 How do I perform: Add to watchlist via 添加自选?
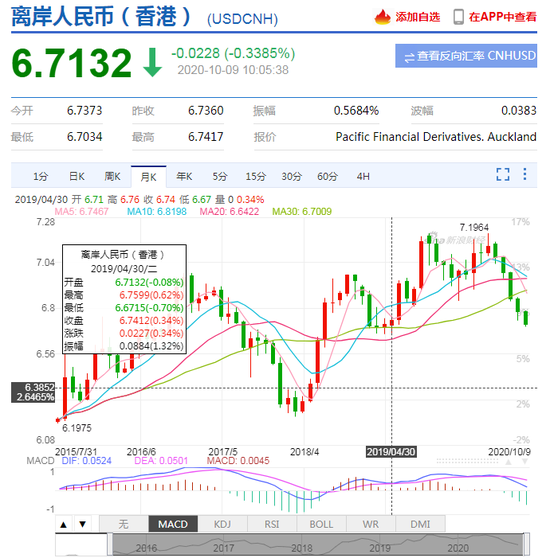[418, 17]
